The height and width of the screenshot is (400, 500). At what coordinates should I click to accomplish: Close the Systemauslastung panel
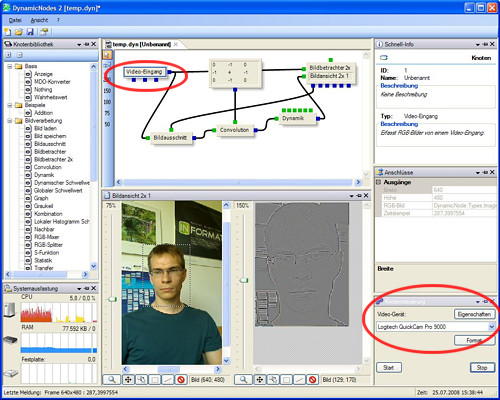point(94,288)
